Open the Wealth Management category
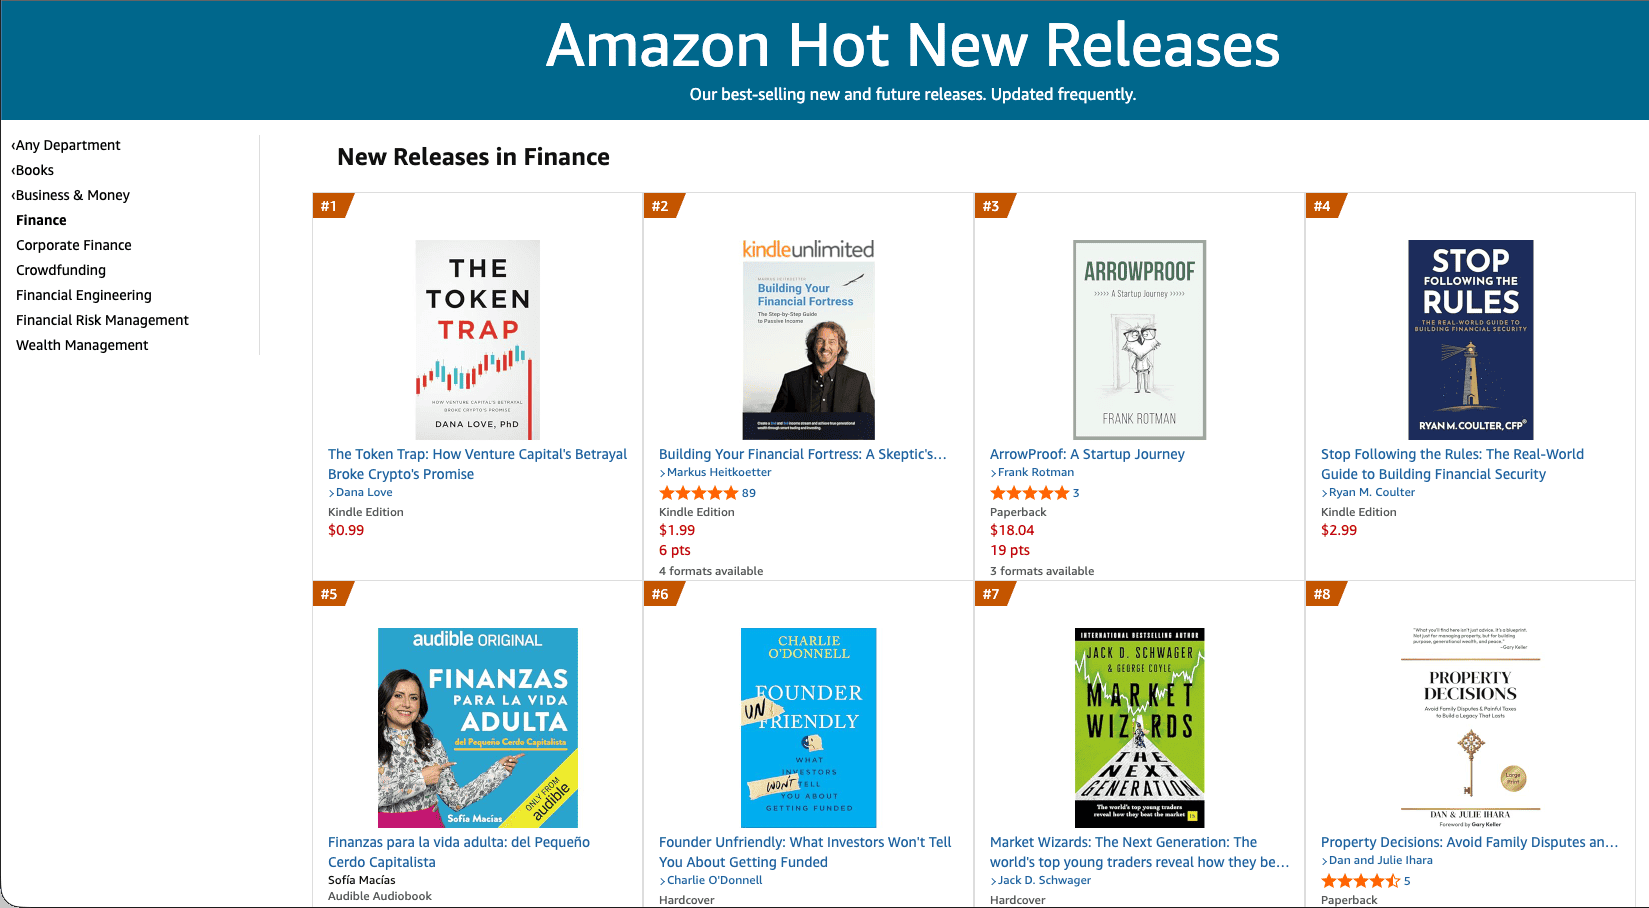The height and width of the screenshot is (908, 1649). [81, 344]
